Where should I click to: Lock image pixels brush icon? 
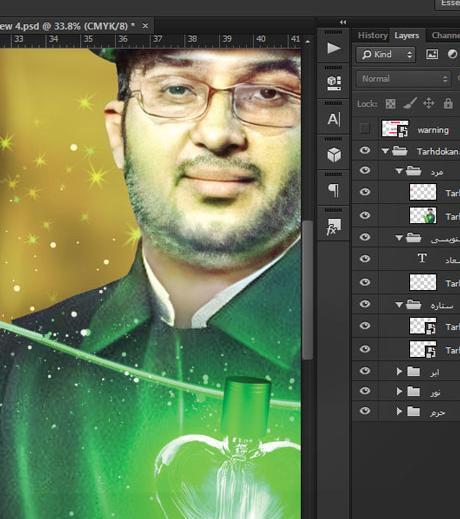[x=410, y=103]
